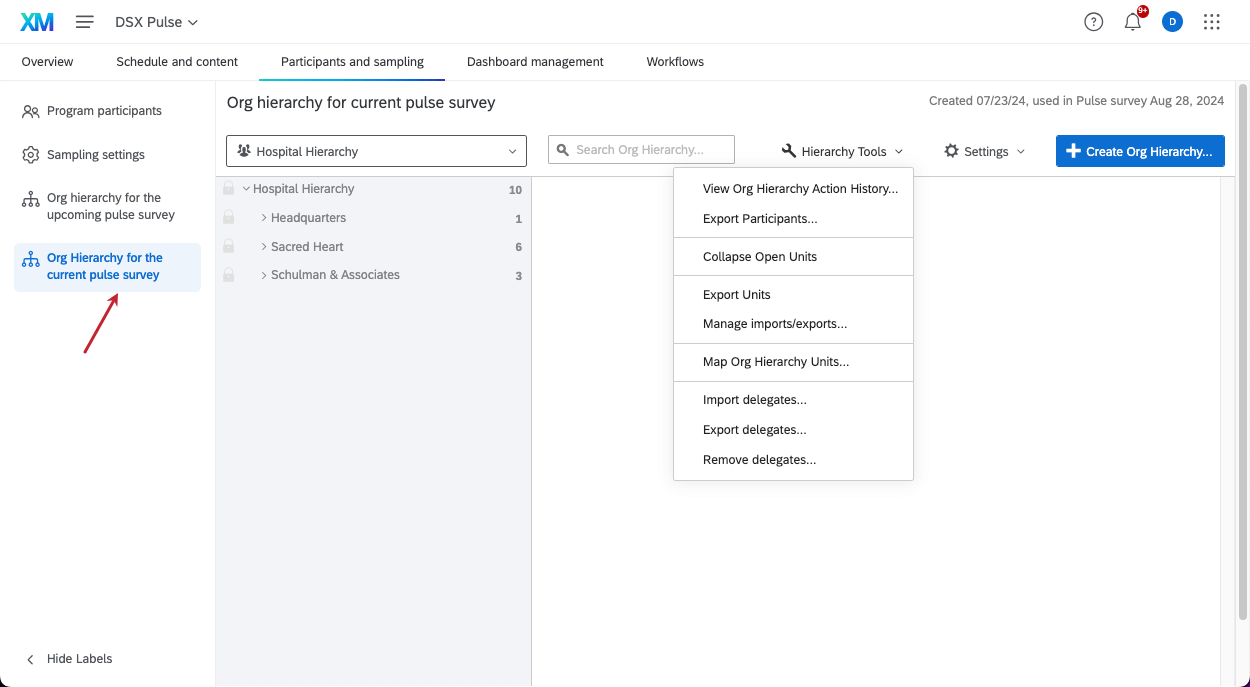Click the XM logo

pos(36,21)
